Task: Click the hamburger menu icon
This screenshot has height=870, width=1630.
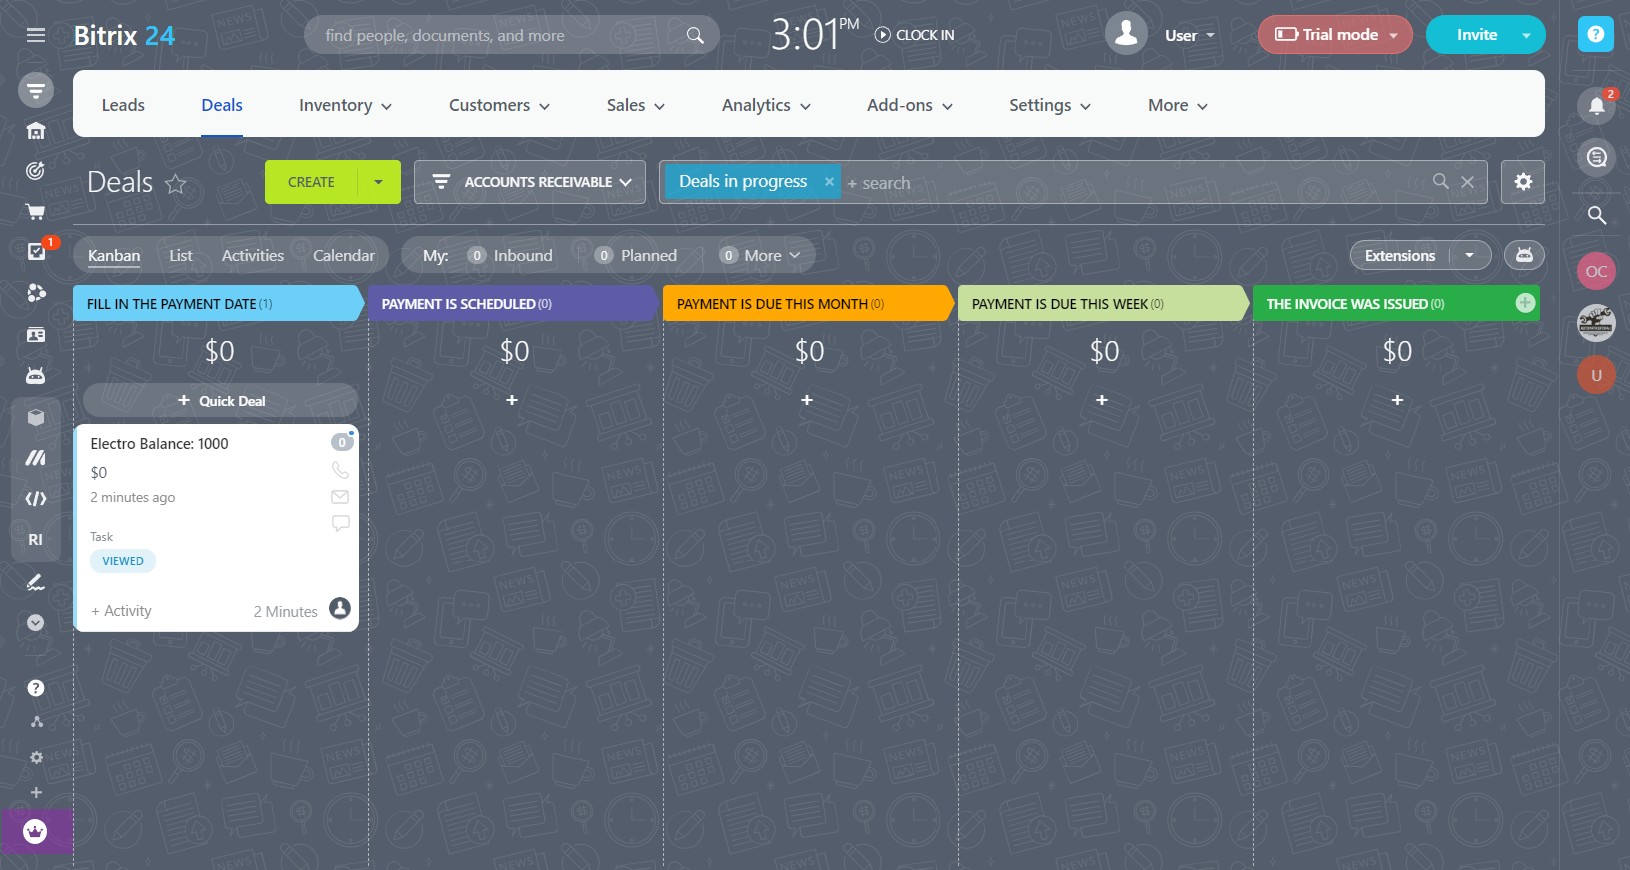Action: tap(36, 36)
